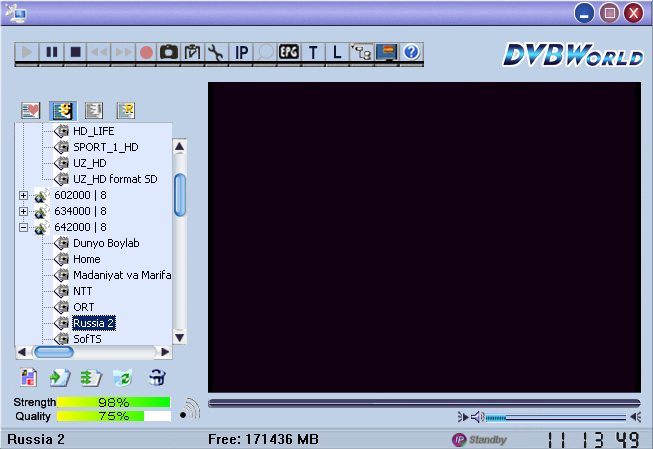Expand the 634000 | 8 transponder node
The height and width of the screenshot is (449, 653).
click(23, 211)
